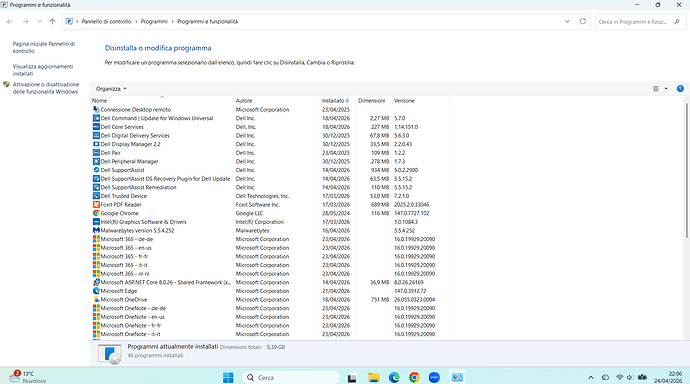Select Microsoft 365 - en-us row
The width and height of the screenshot is (690, 384).
click(270, 248)
